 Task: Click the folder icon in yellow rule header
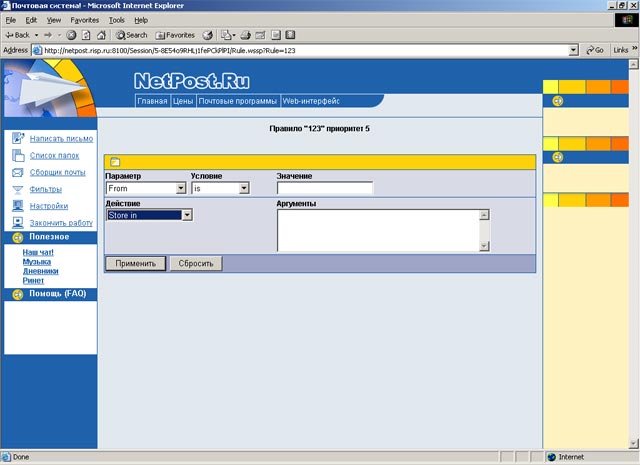click(115, 162)
